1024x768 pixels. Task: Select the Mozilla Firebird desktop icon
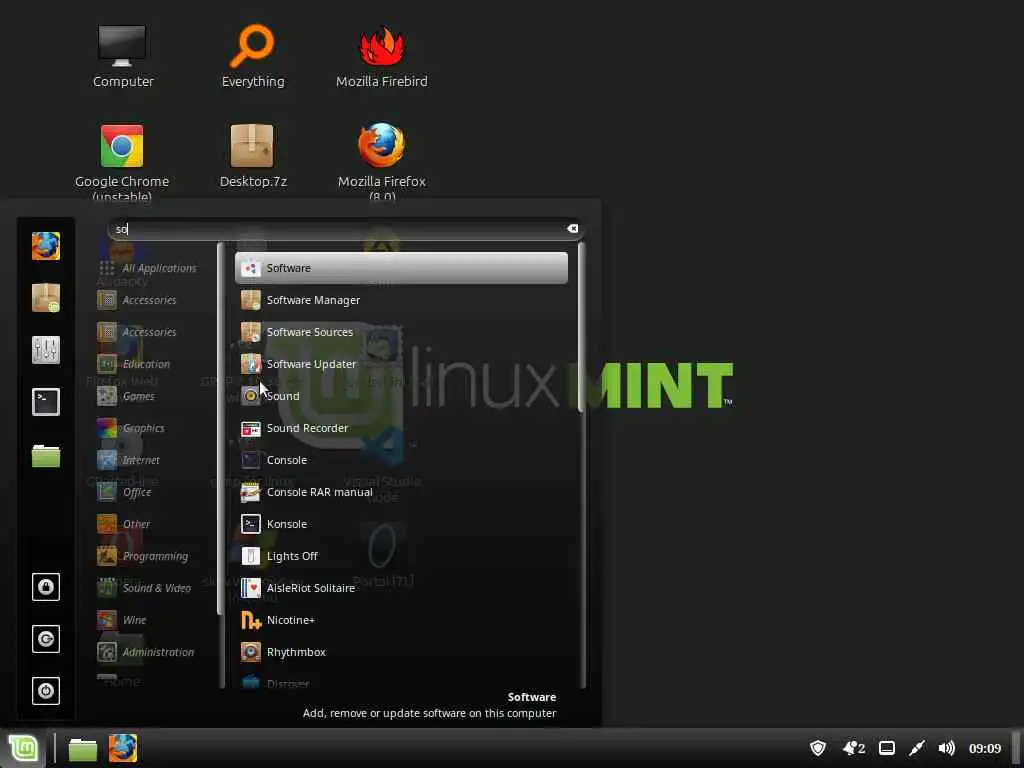[x=382, y=56]
